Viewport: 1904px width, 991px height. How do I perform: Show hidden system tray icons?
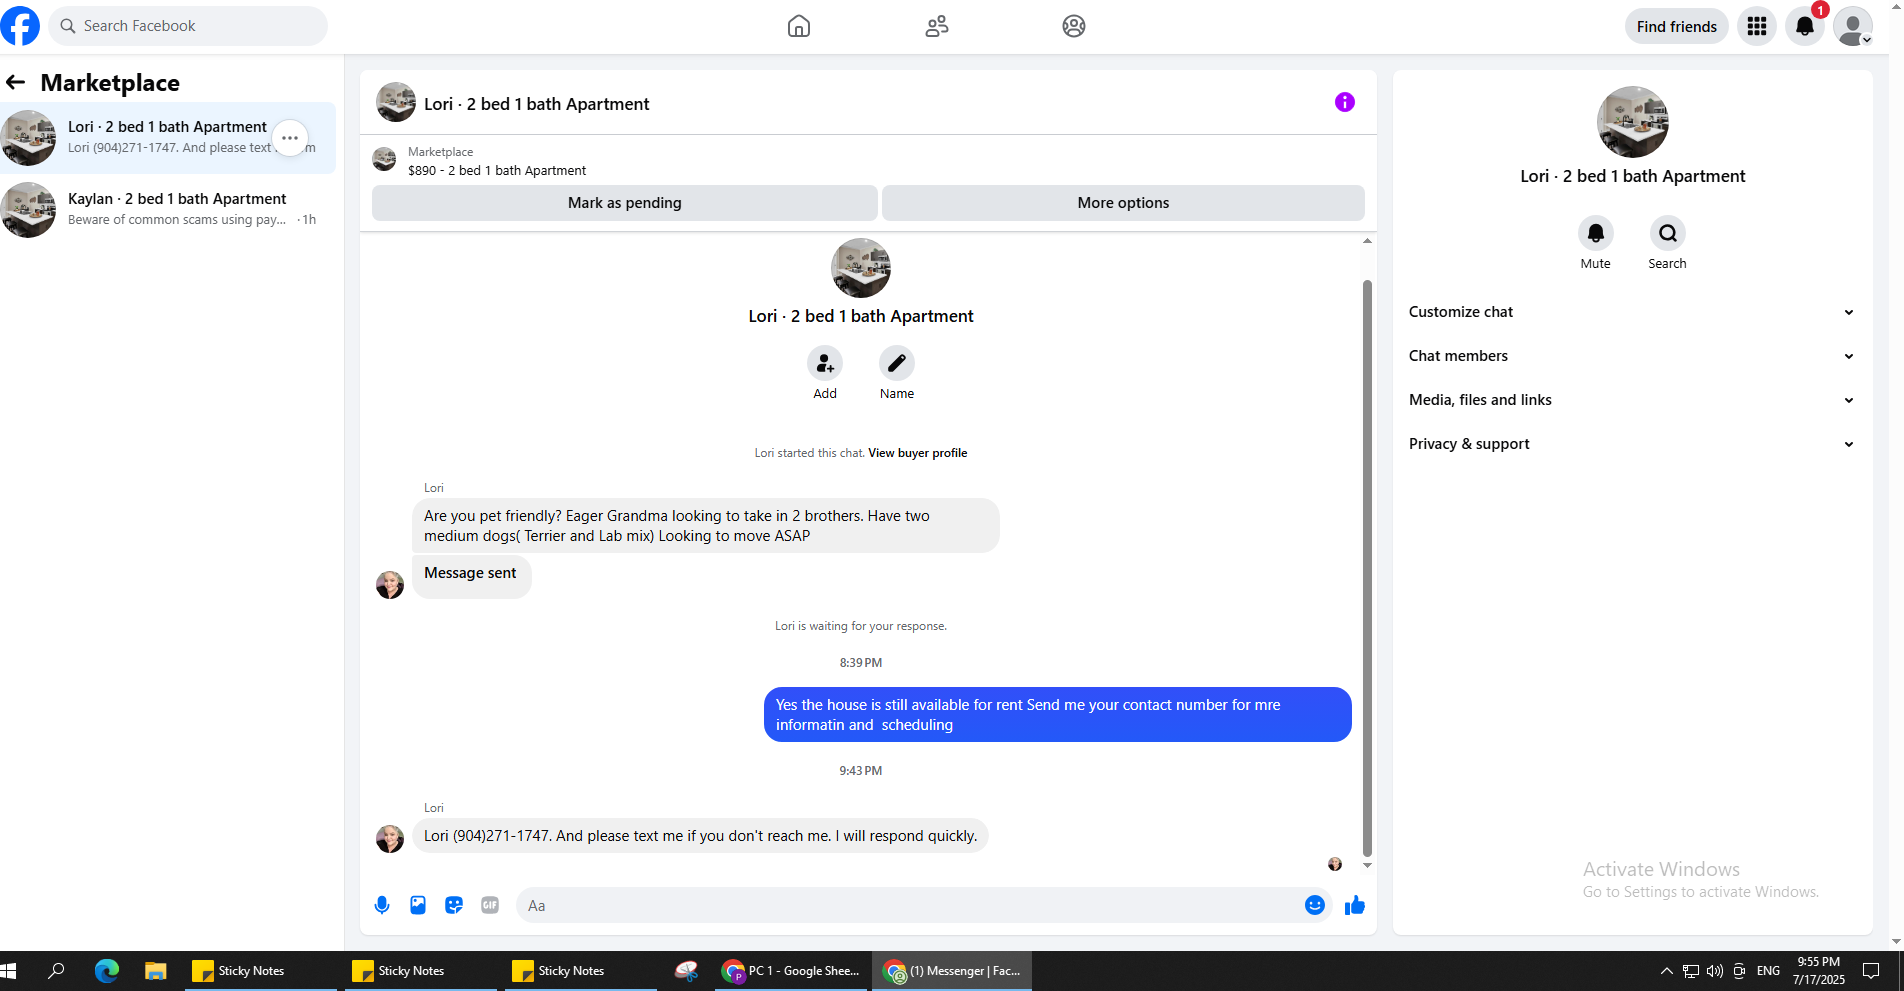point(1666,970)
